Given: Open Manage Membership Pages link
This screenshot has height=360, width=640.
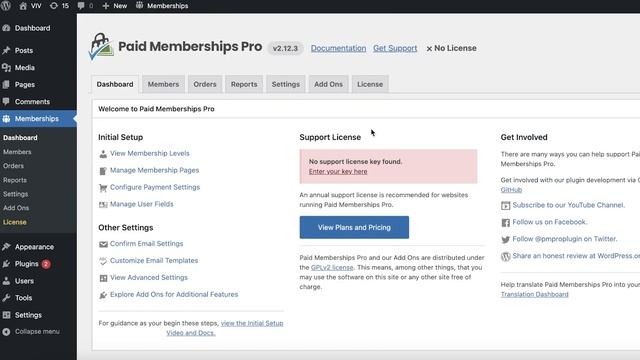Looking at the screenshot, I should point(155,170).
